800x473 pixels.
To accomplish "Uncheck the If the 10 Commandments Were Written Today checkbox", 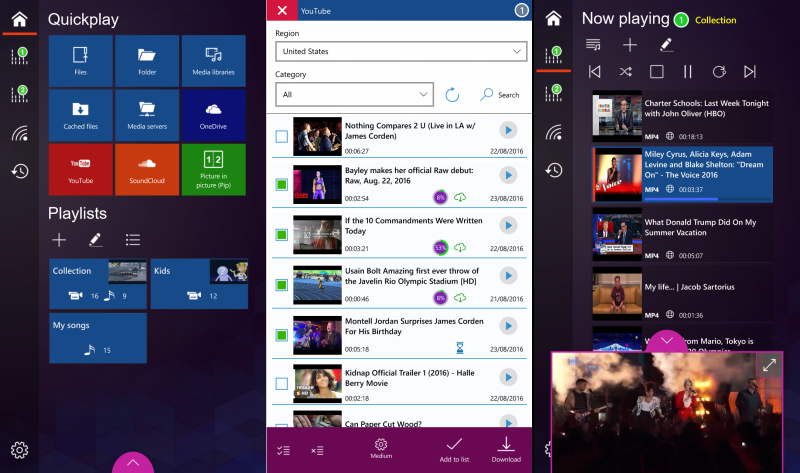I will coord(282,235).
